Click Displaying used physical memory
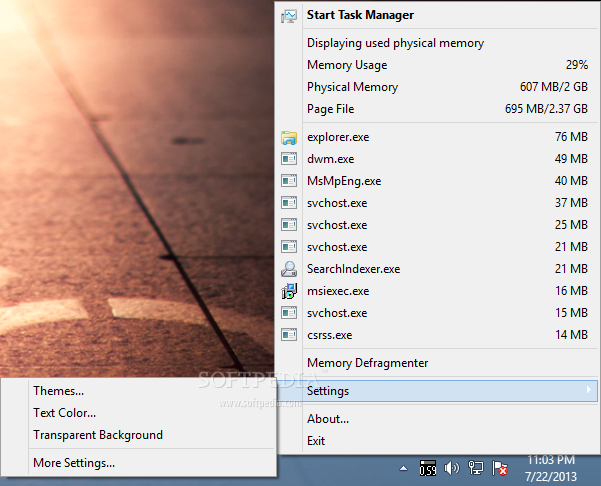 [395, 43]
